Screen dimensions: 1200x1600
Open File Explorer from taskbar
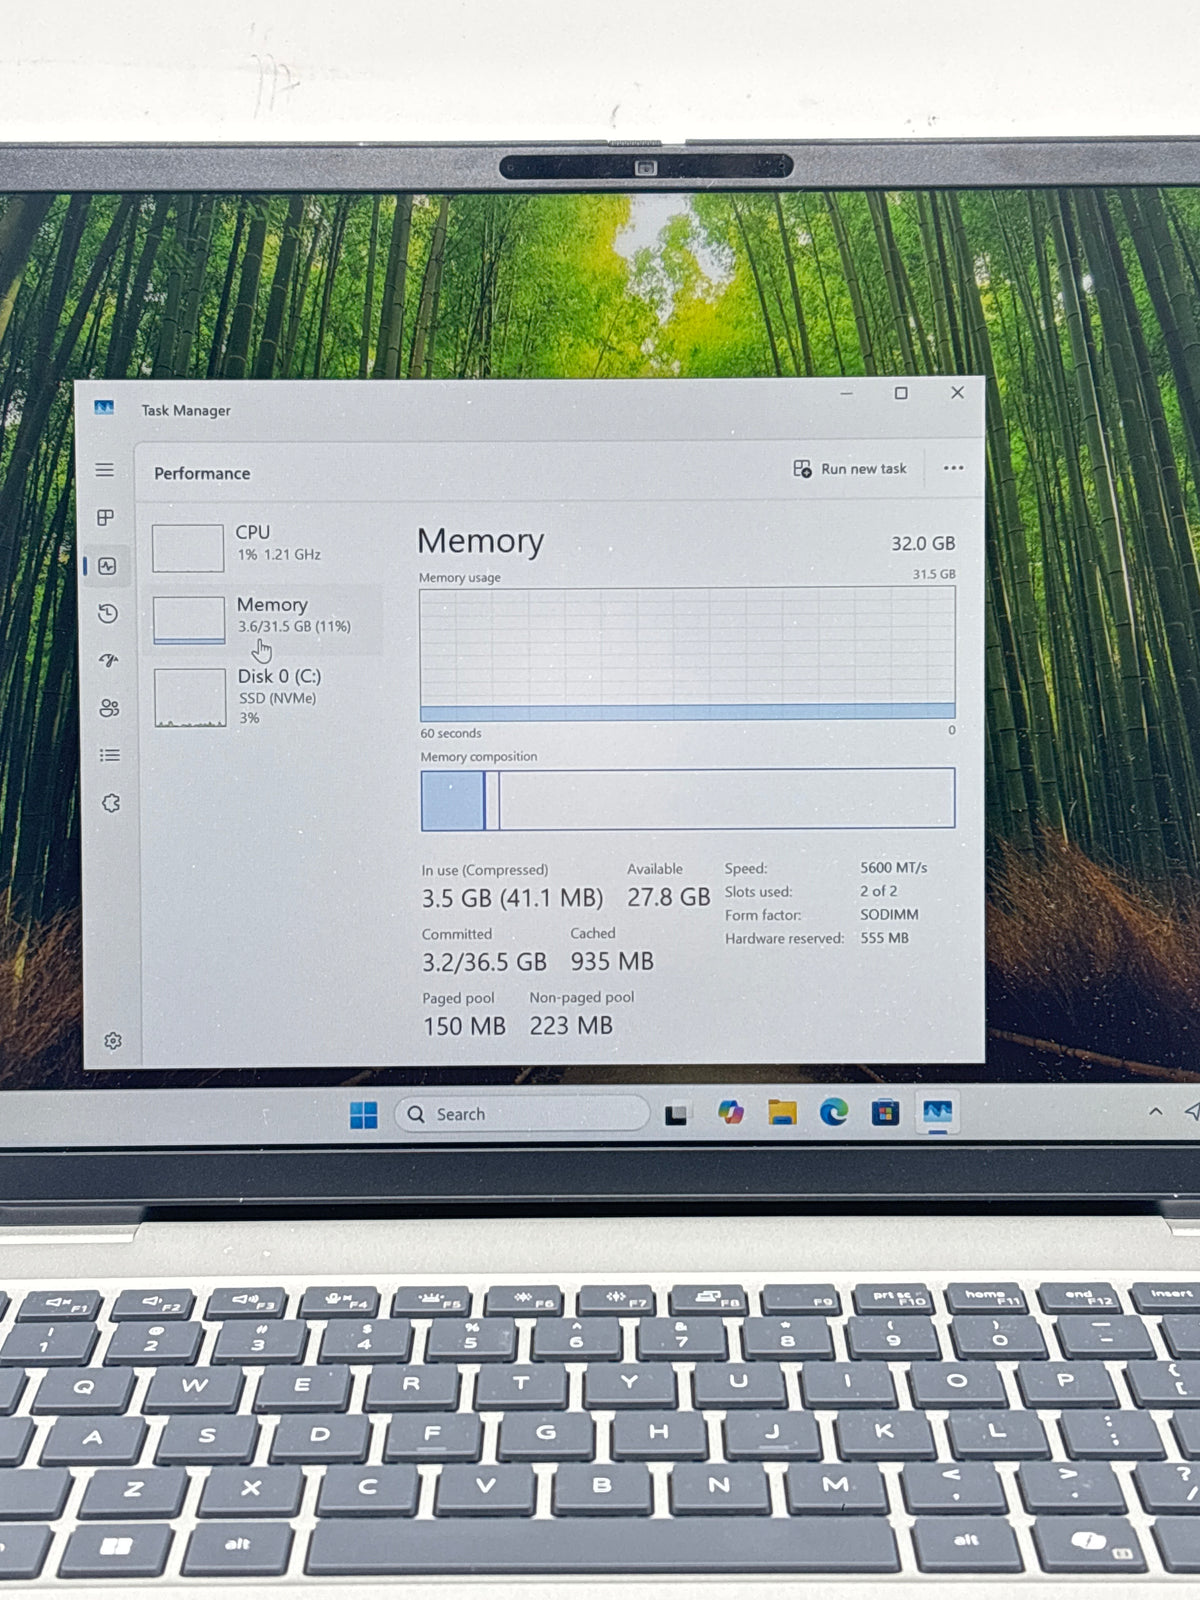coord(782,1112)
